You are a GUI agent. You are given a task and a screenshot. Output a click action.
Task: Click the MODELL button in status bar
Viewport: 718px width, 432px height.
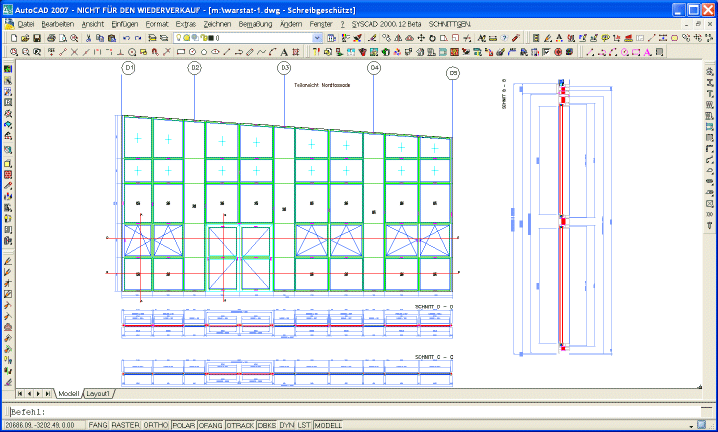328,425
